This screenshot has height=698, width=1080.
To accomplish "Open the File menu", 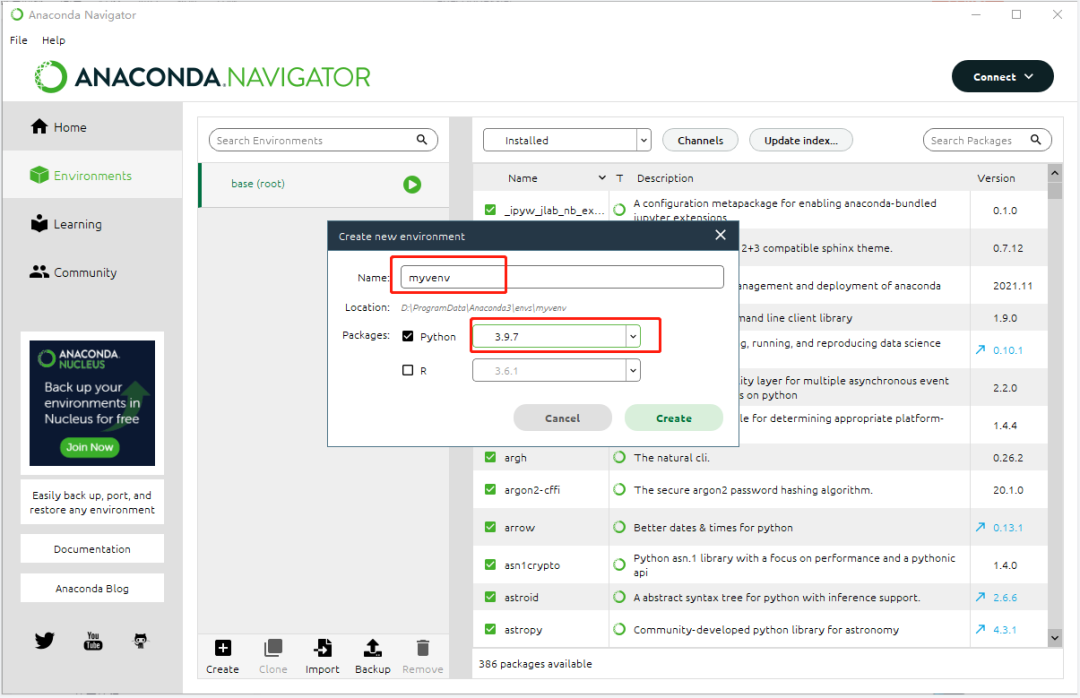I will [x=19, y=41].
